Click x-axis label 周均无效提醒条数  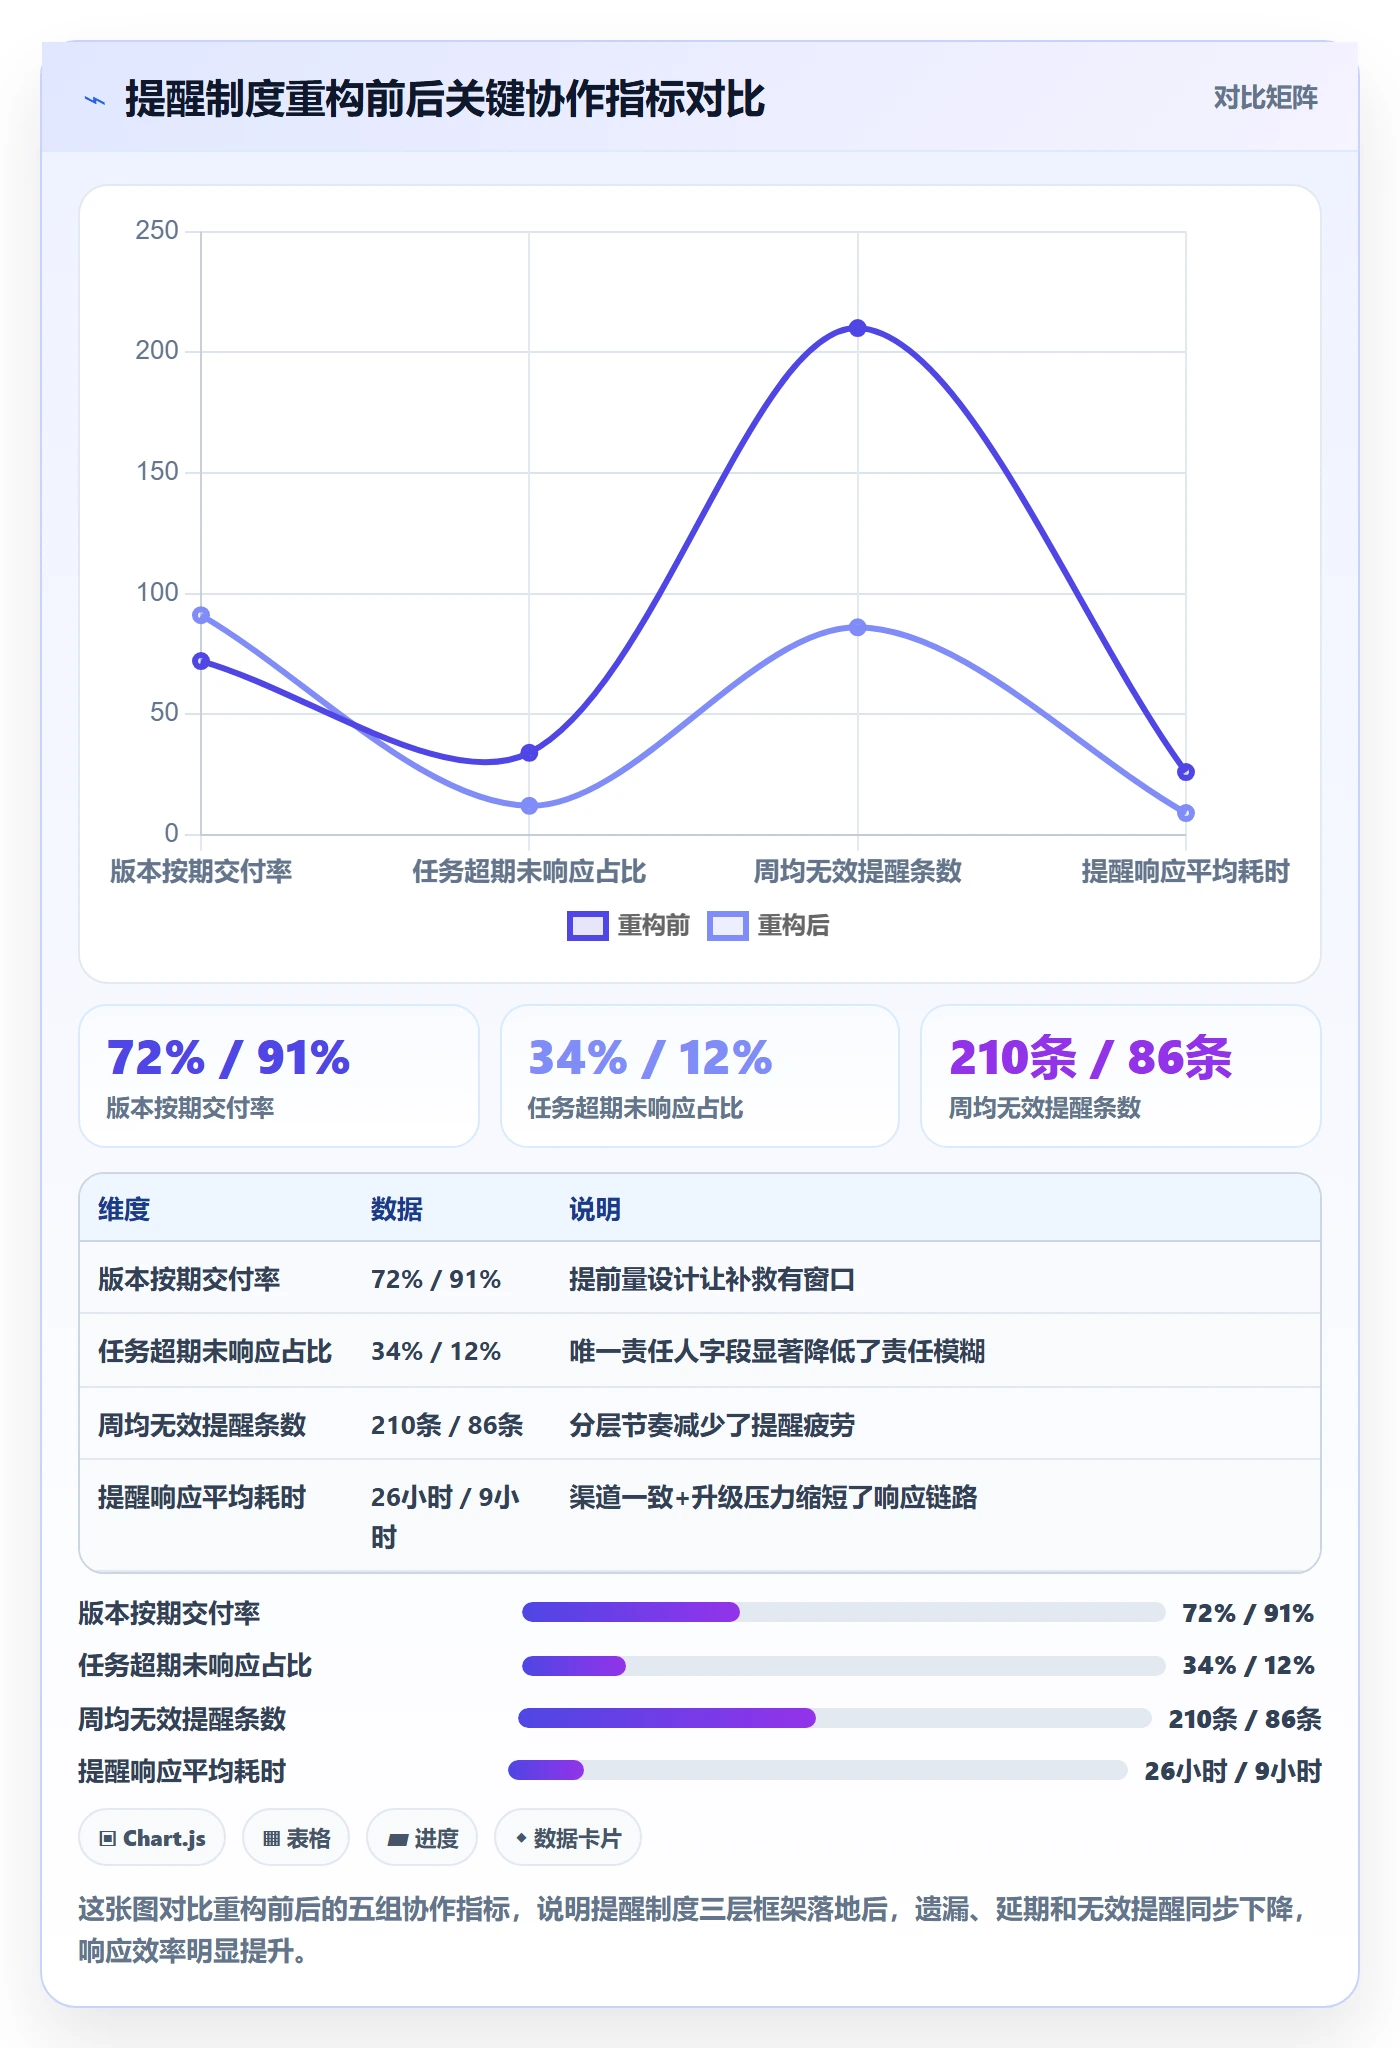[857, 871]
